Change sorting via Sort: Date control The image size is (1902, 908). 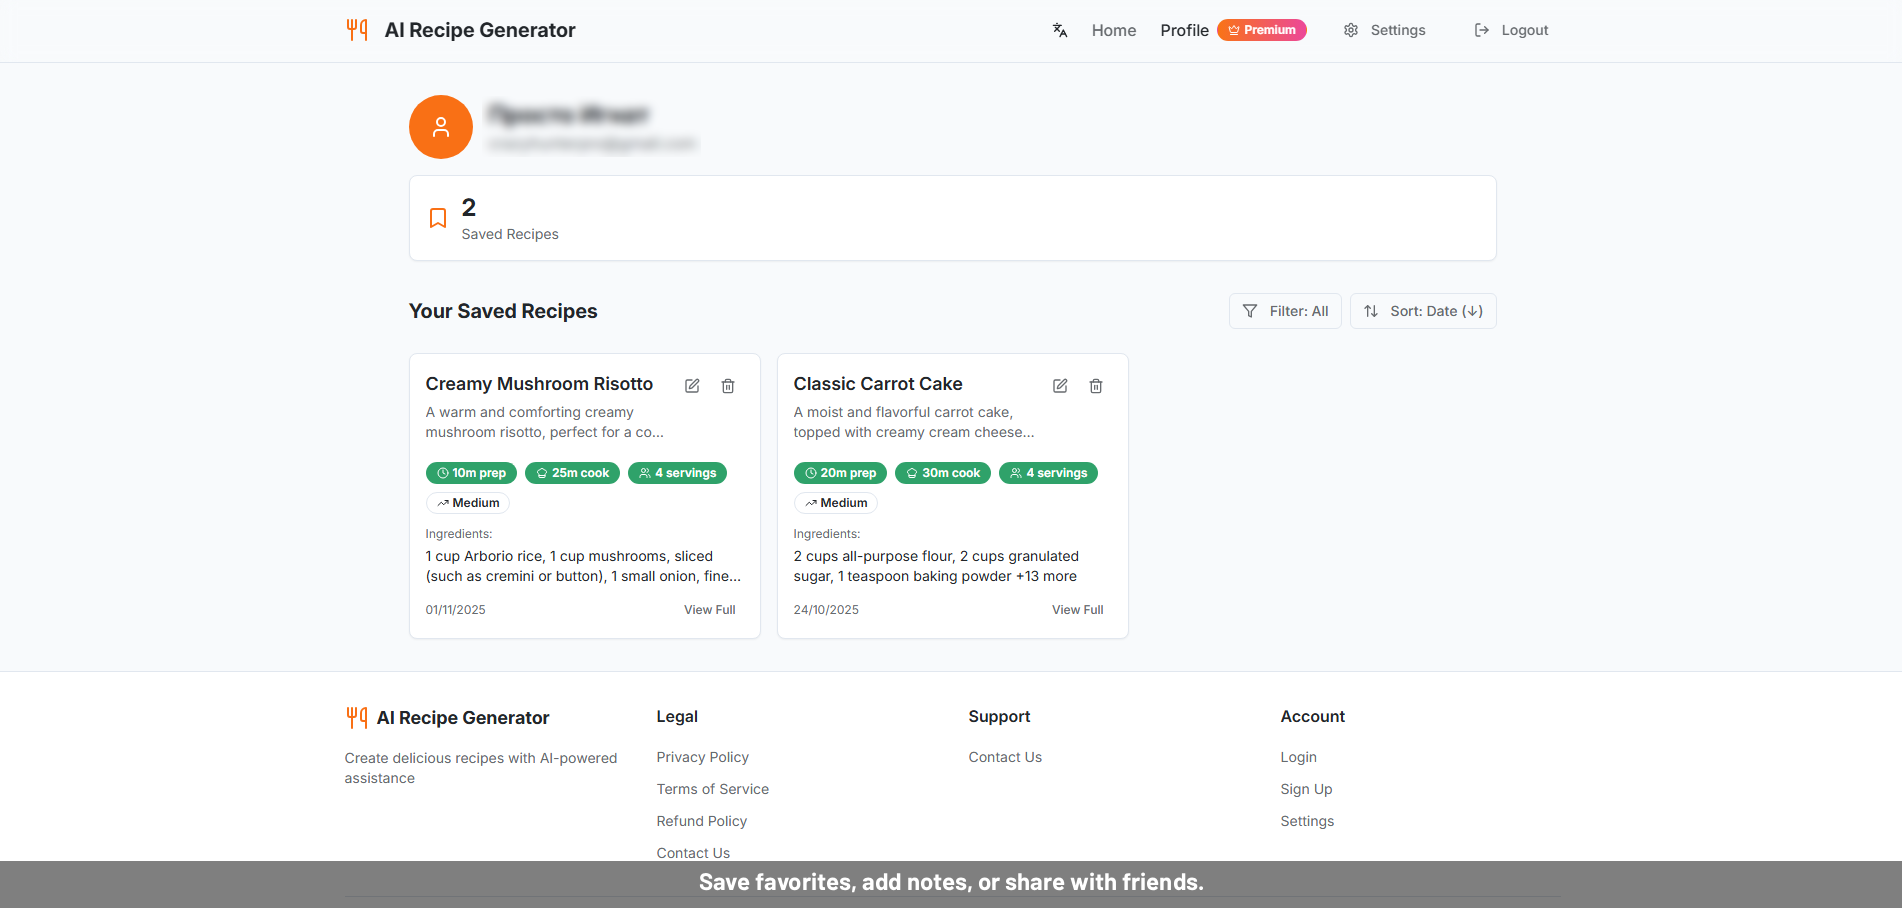(1422, 311)
